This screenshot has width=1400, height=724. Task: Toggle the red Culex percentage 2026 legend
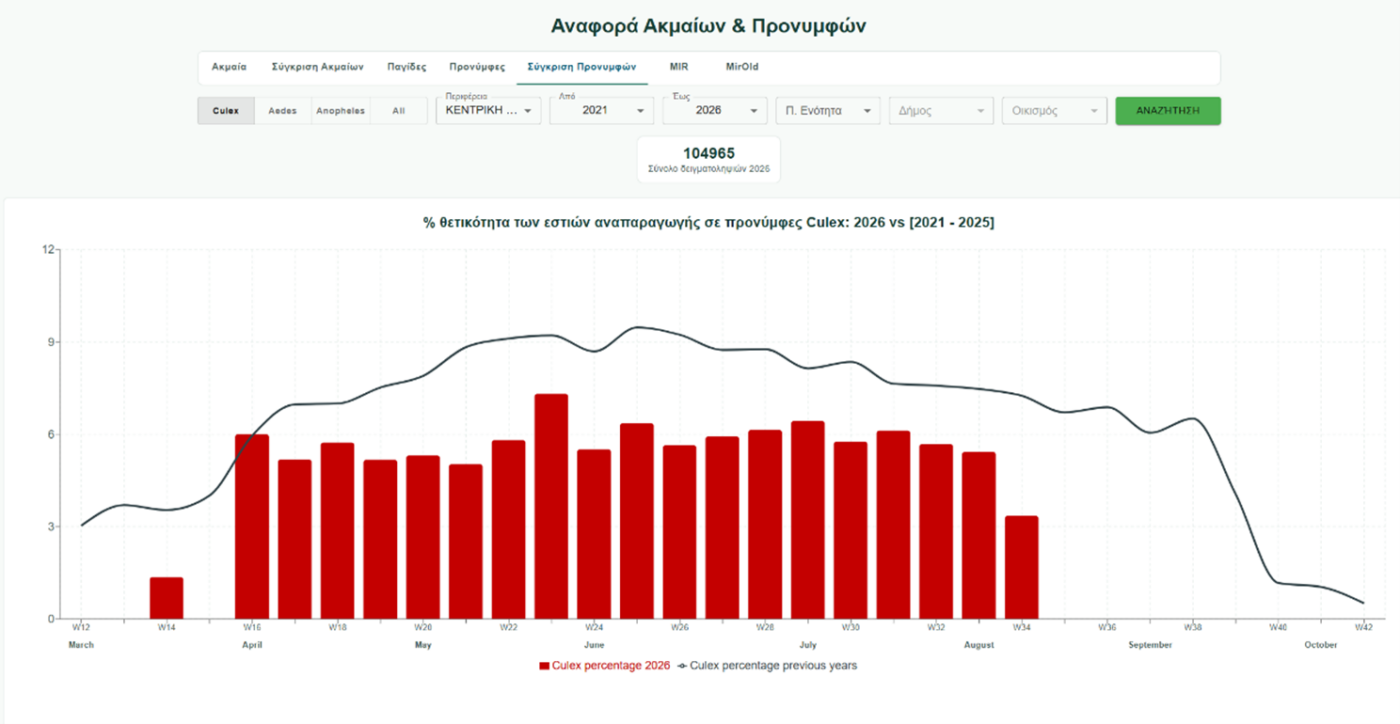[x=604, y=665]
